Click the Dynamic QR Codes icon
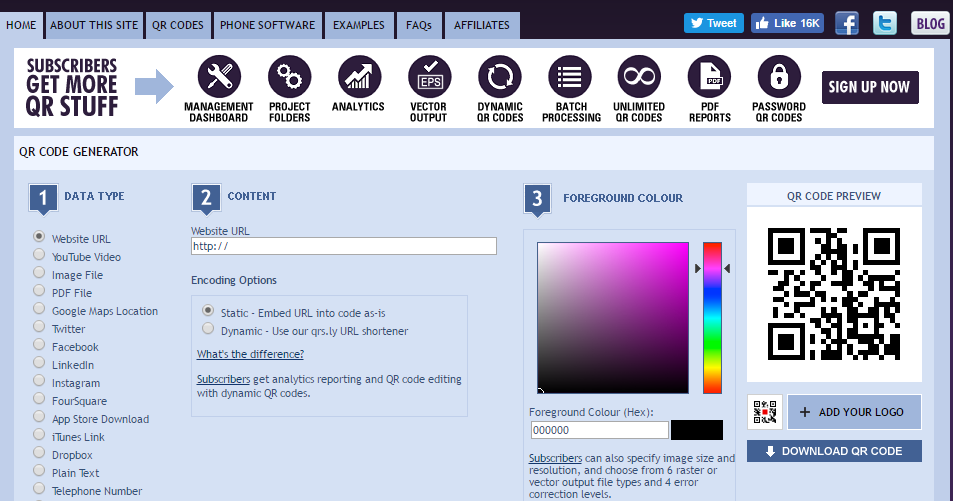 (500, 77)
